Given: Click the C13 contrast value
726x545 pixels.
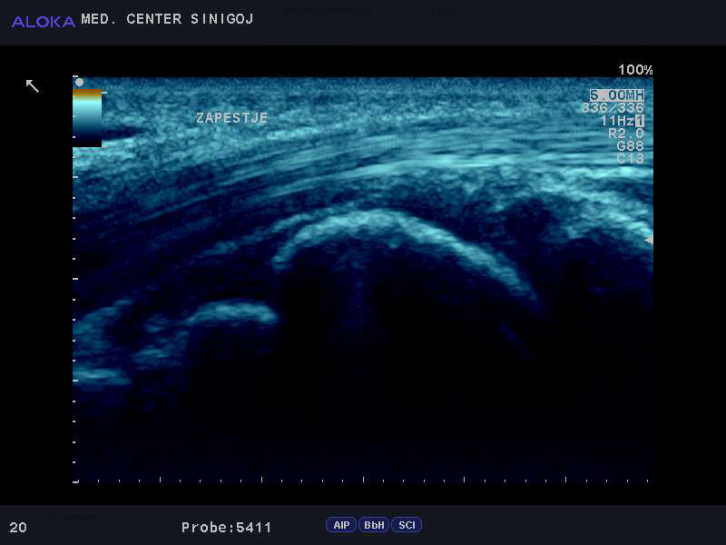Looking at the screenshot, I should pyautogui.click(x=630, y=159).
